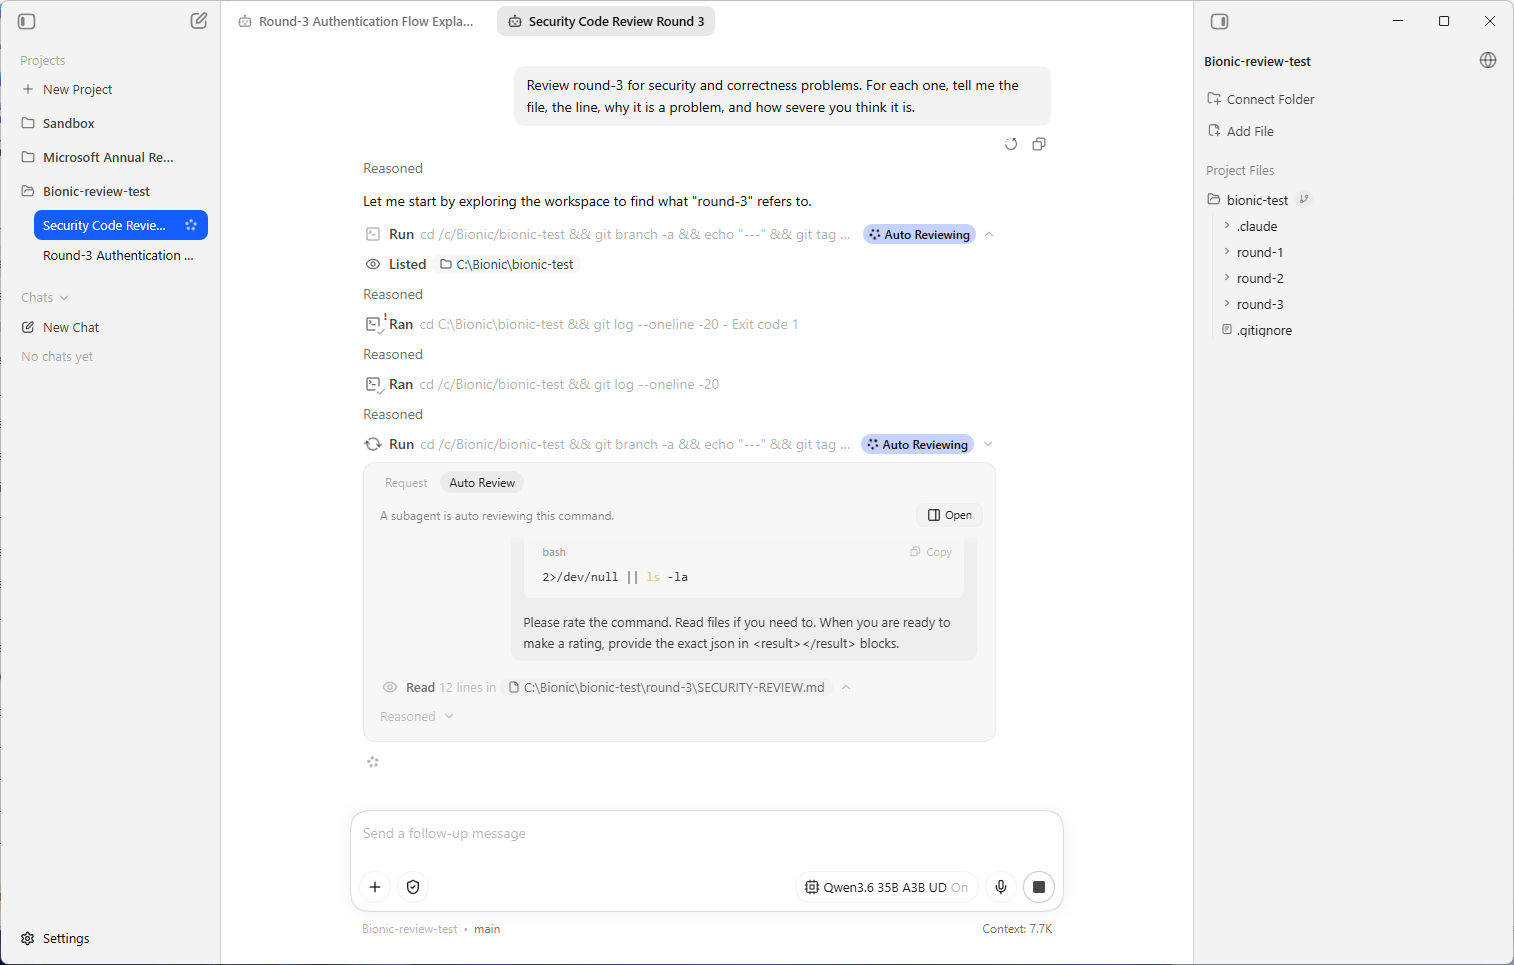The height and width of the screenshot is (965, 1514).
Task: Focus the follow-up message input field
Action: tap(706, 833)
